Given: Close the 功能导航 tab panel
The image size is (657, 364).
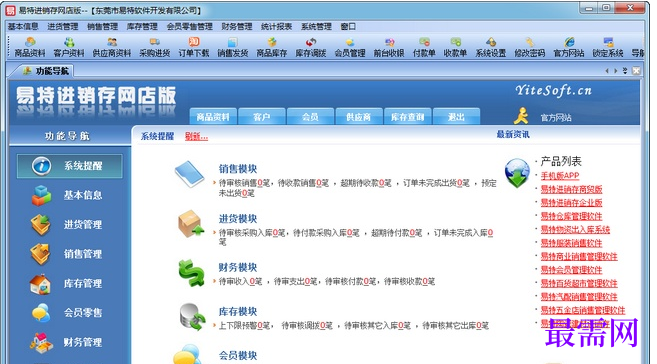Looking at the screenshot, I should (x=636, y=71).
